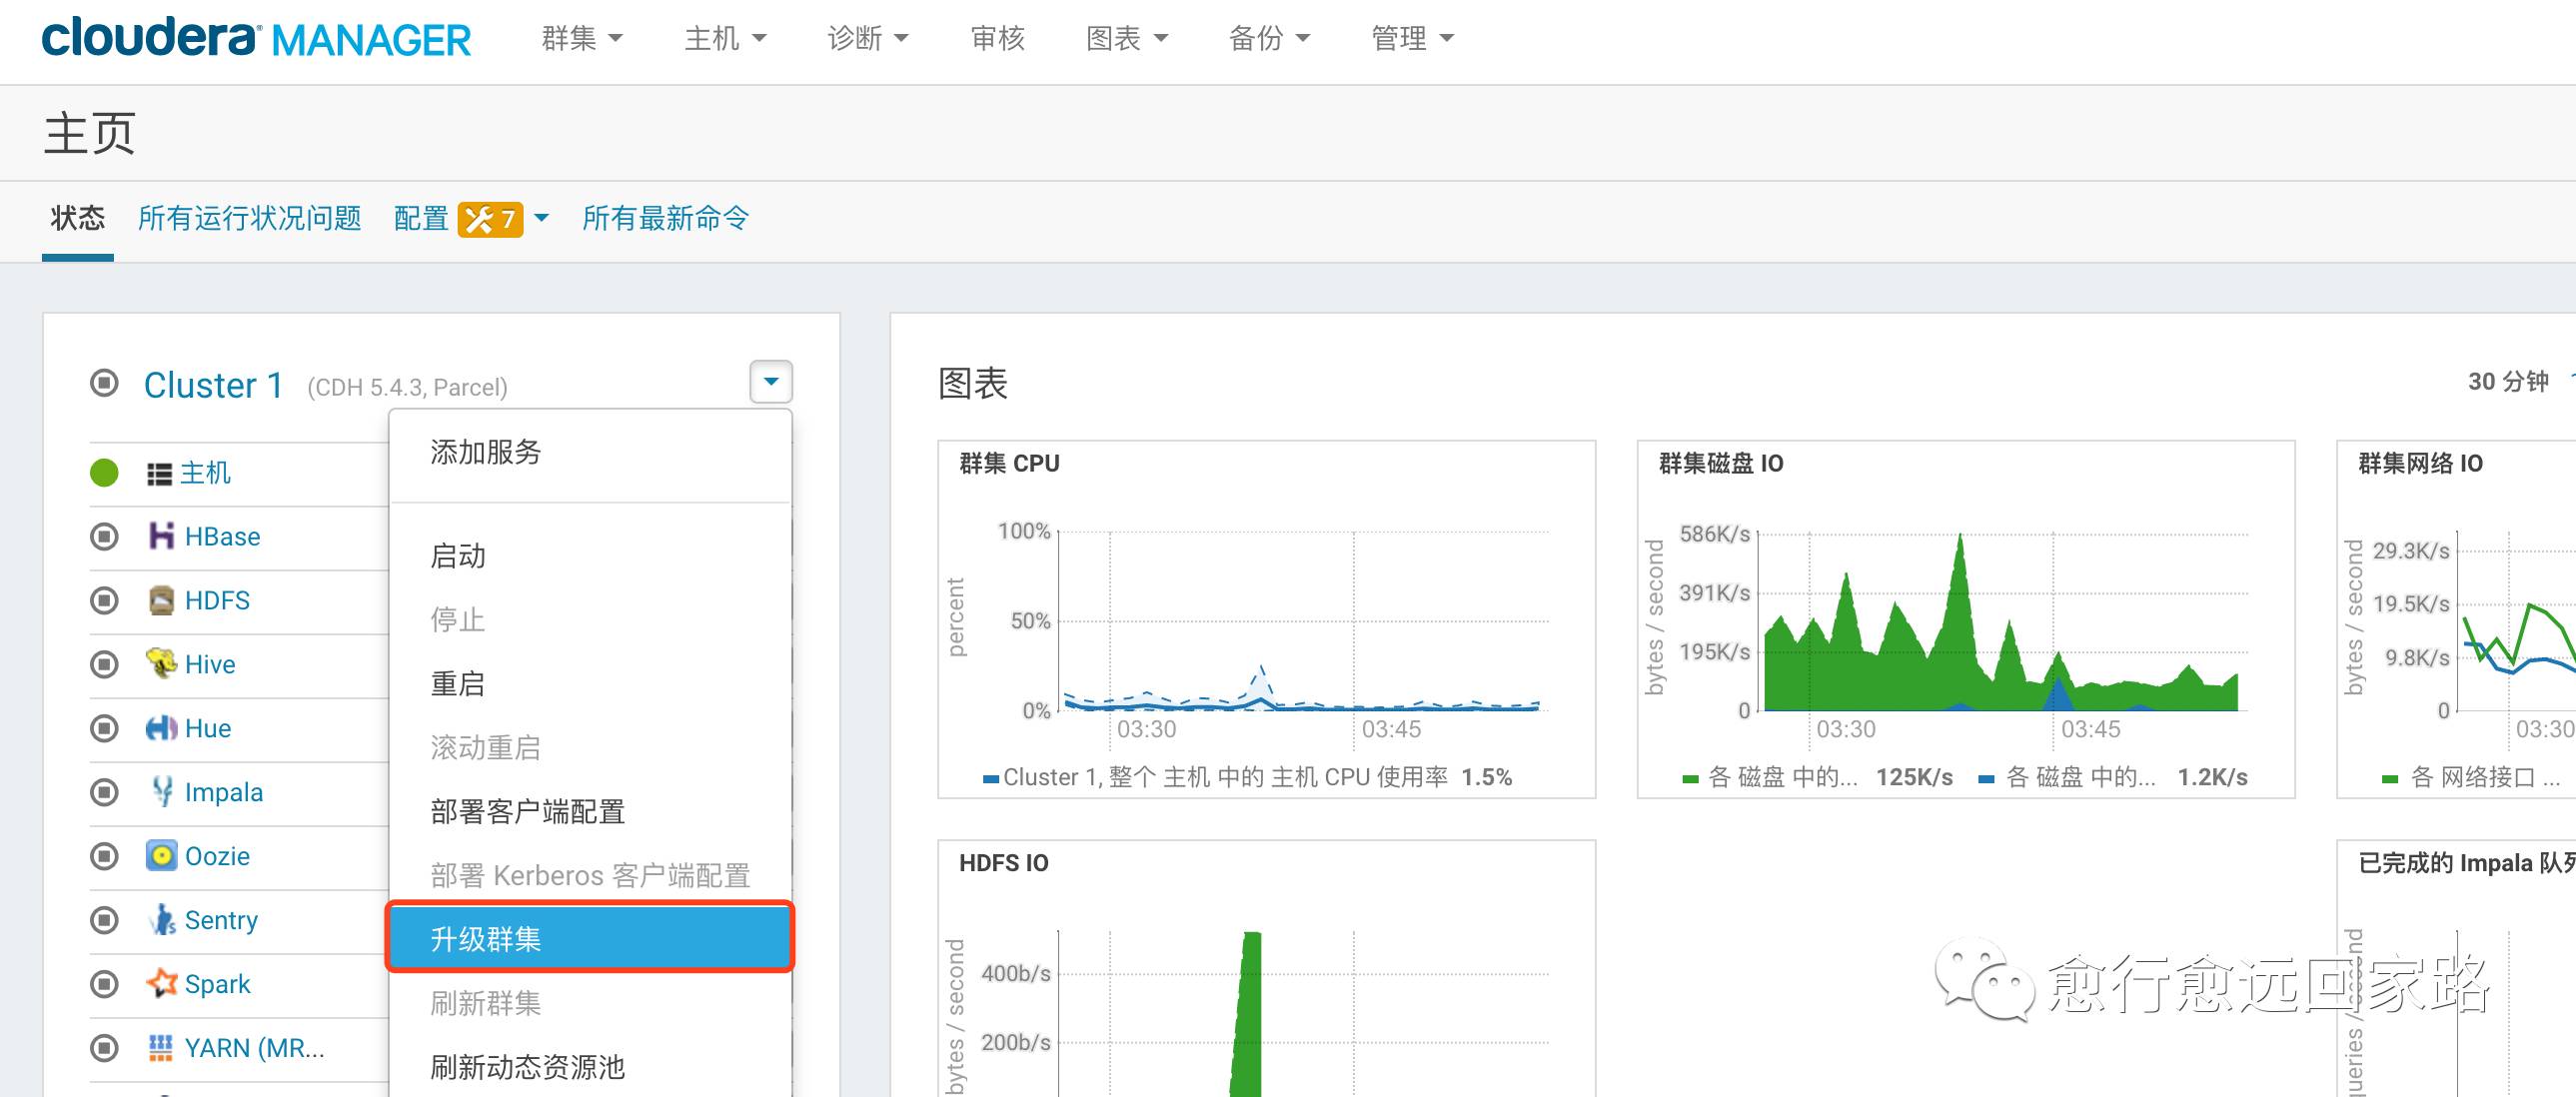Click the HBase stopped status icon
The image size is (2576, 1097).
[104, 537]
